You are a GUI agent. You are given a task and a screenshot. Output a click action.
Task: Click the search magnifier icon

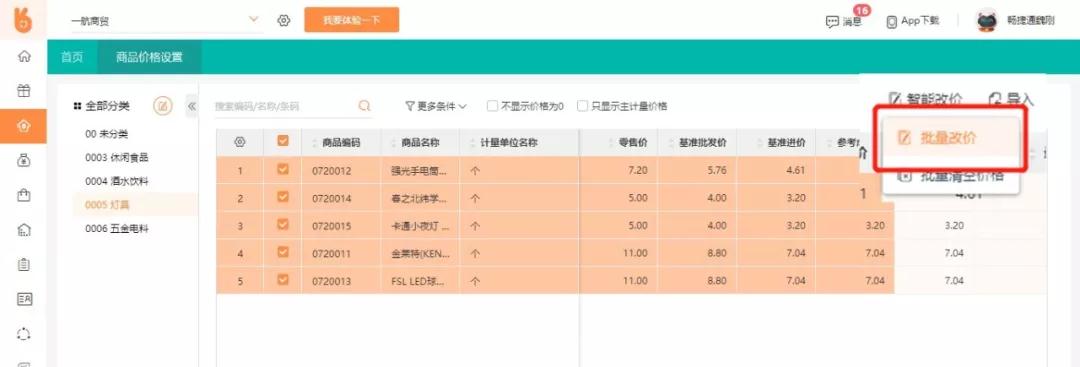[x=364, y=106]
